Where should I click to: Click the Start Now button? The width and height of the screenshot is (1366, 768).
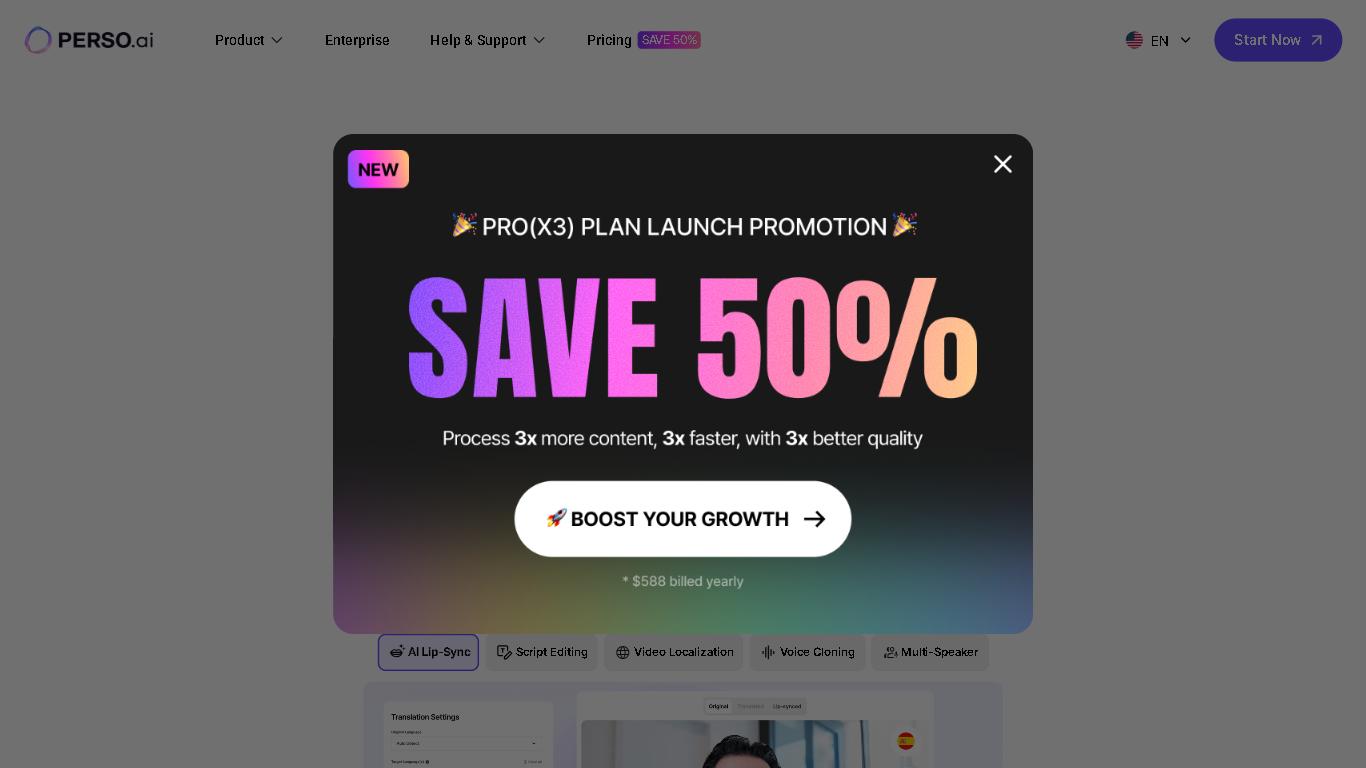(1278, 40)
